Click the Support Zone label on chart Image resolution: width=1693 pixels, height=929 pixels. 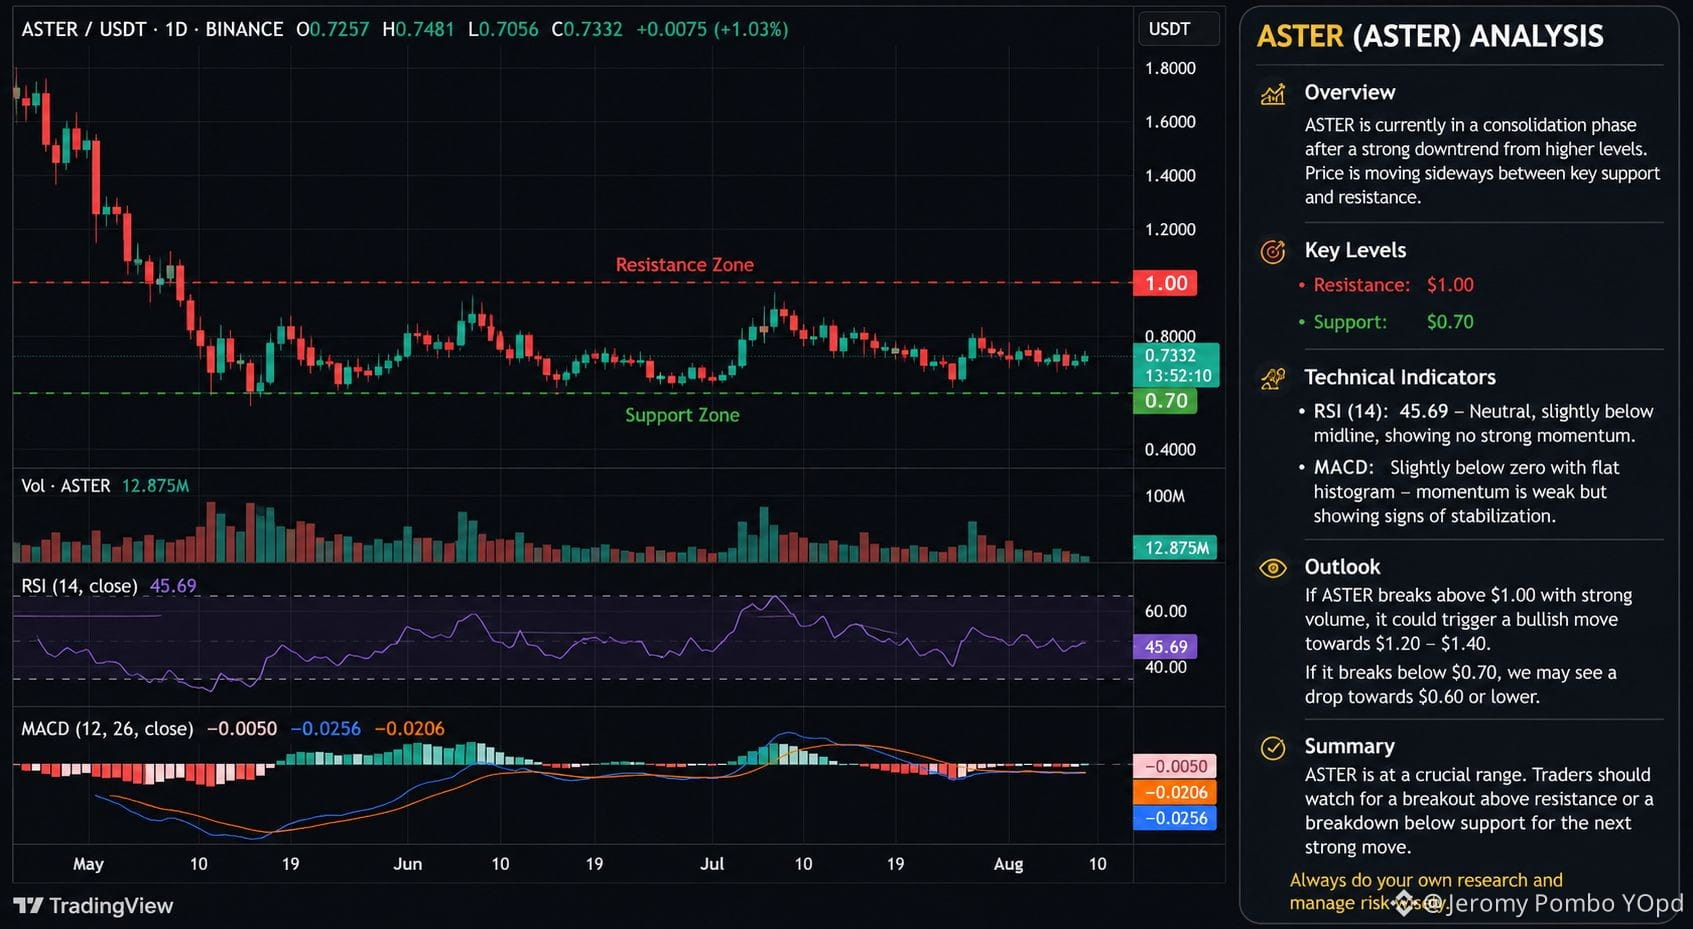pyautogui.click(x=682, y=415)
